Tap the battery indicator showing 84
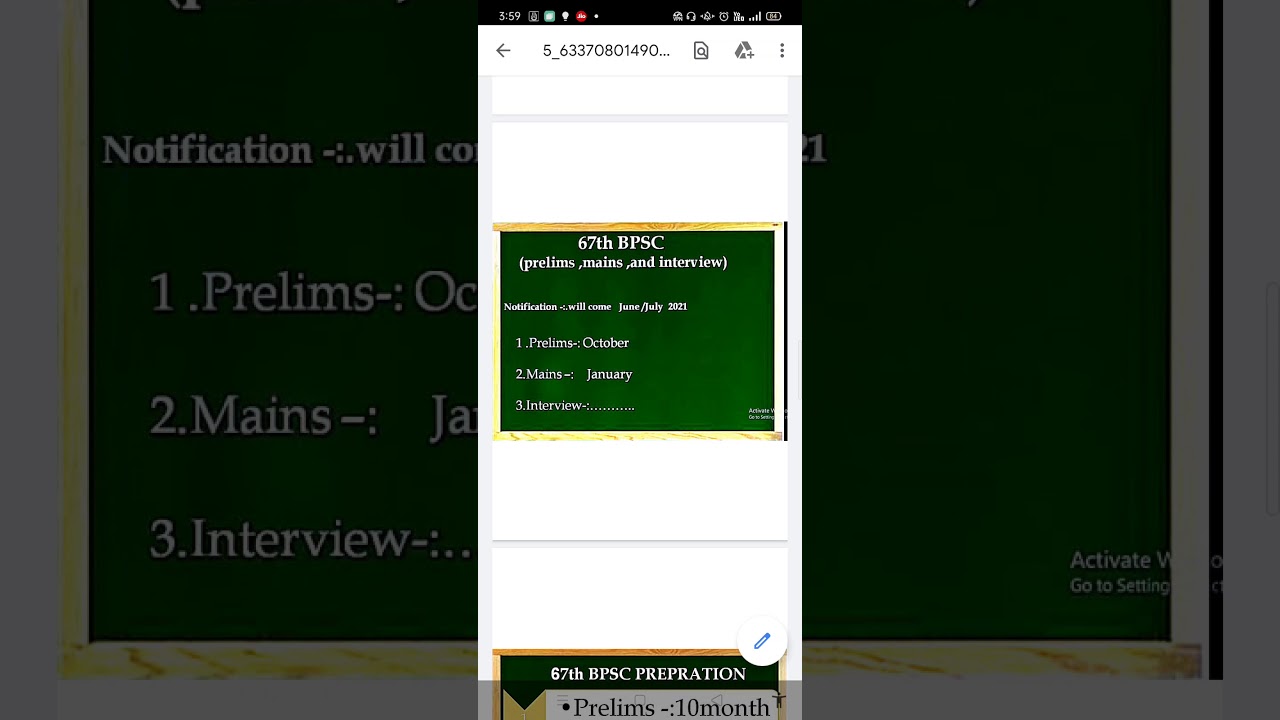The height and width of the screenshot is (720, 1280). pos(773,16)
